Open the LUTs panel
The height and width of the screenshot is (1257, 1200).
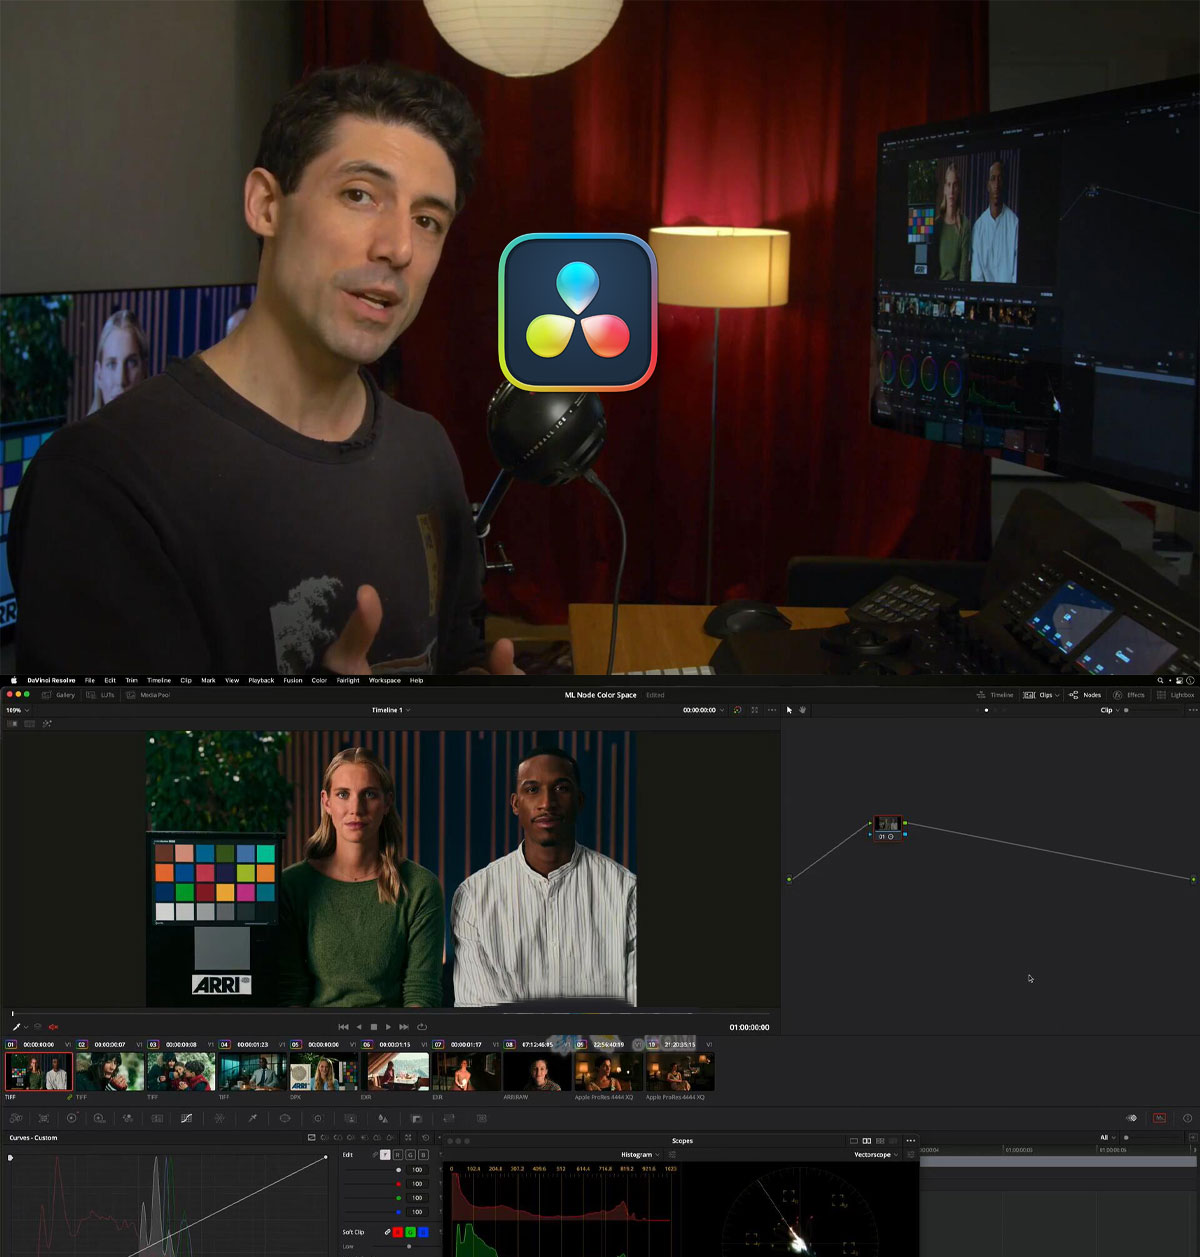tap(101, 695)
